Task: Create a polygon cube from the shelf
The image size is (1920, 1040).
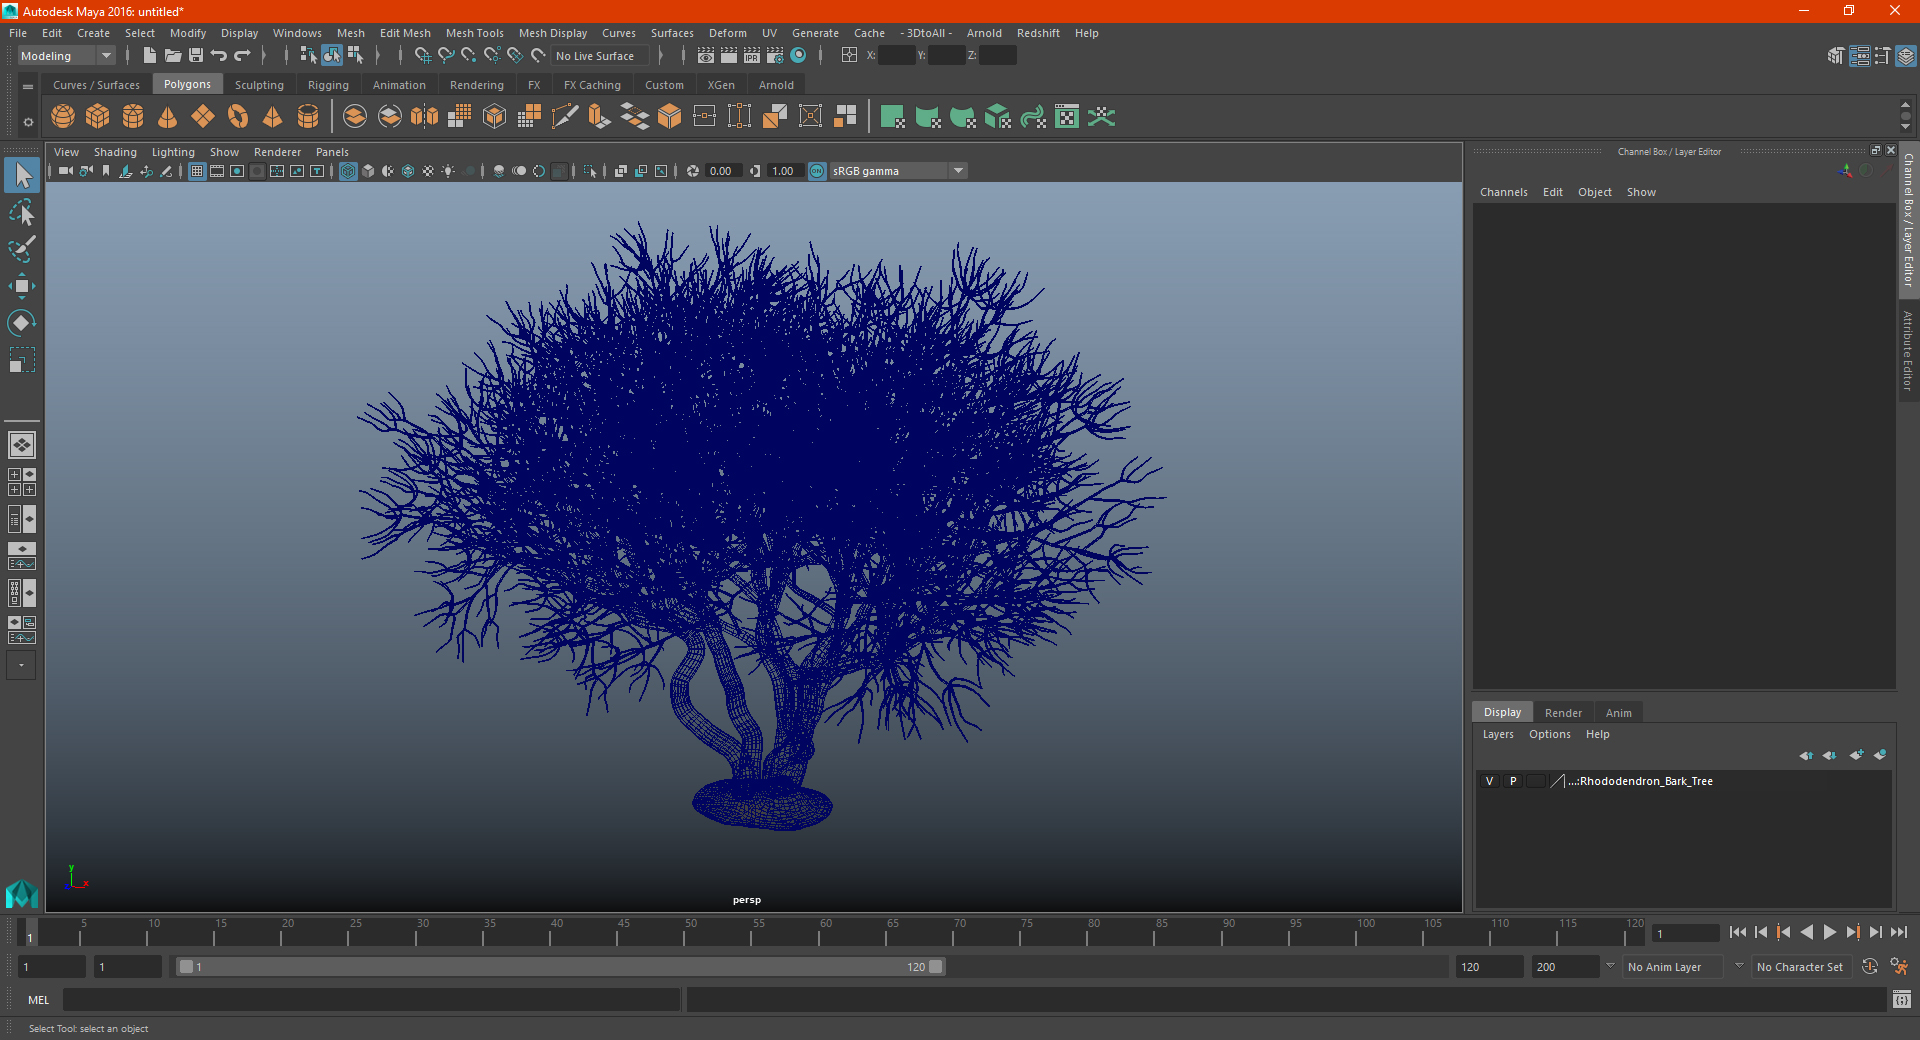Action: [x=98, y=117]
